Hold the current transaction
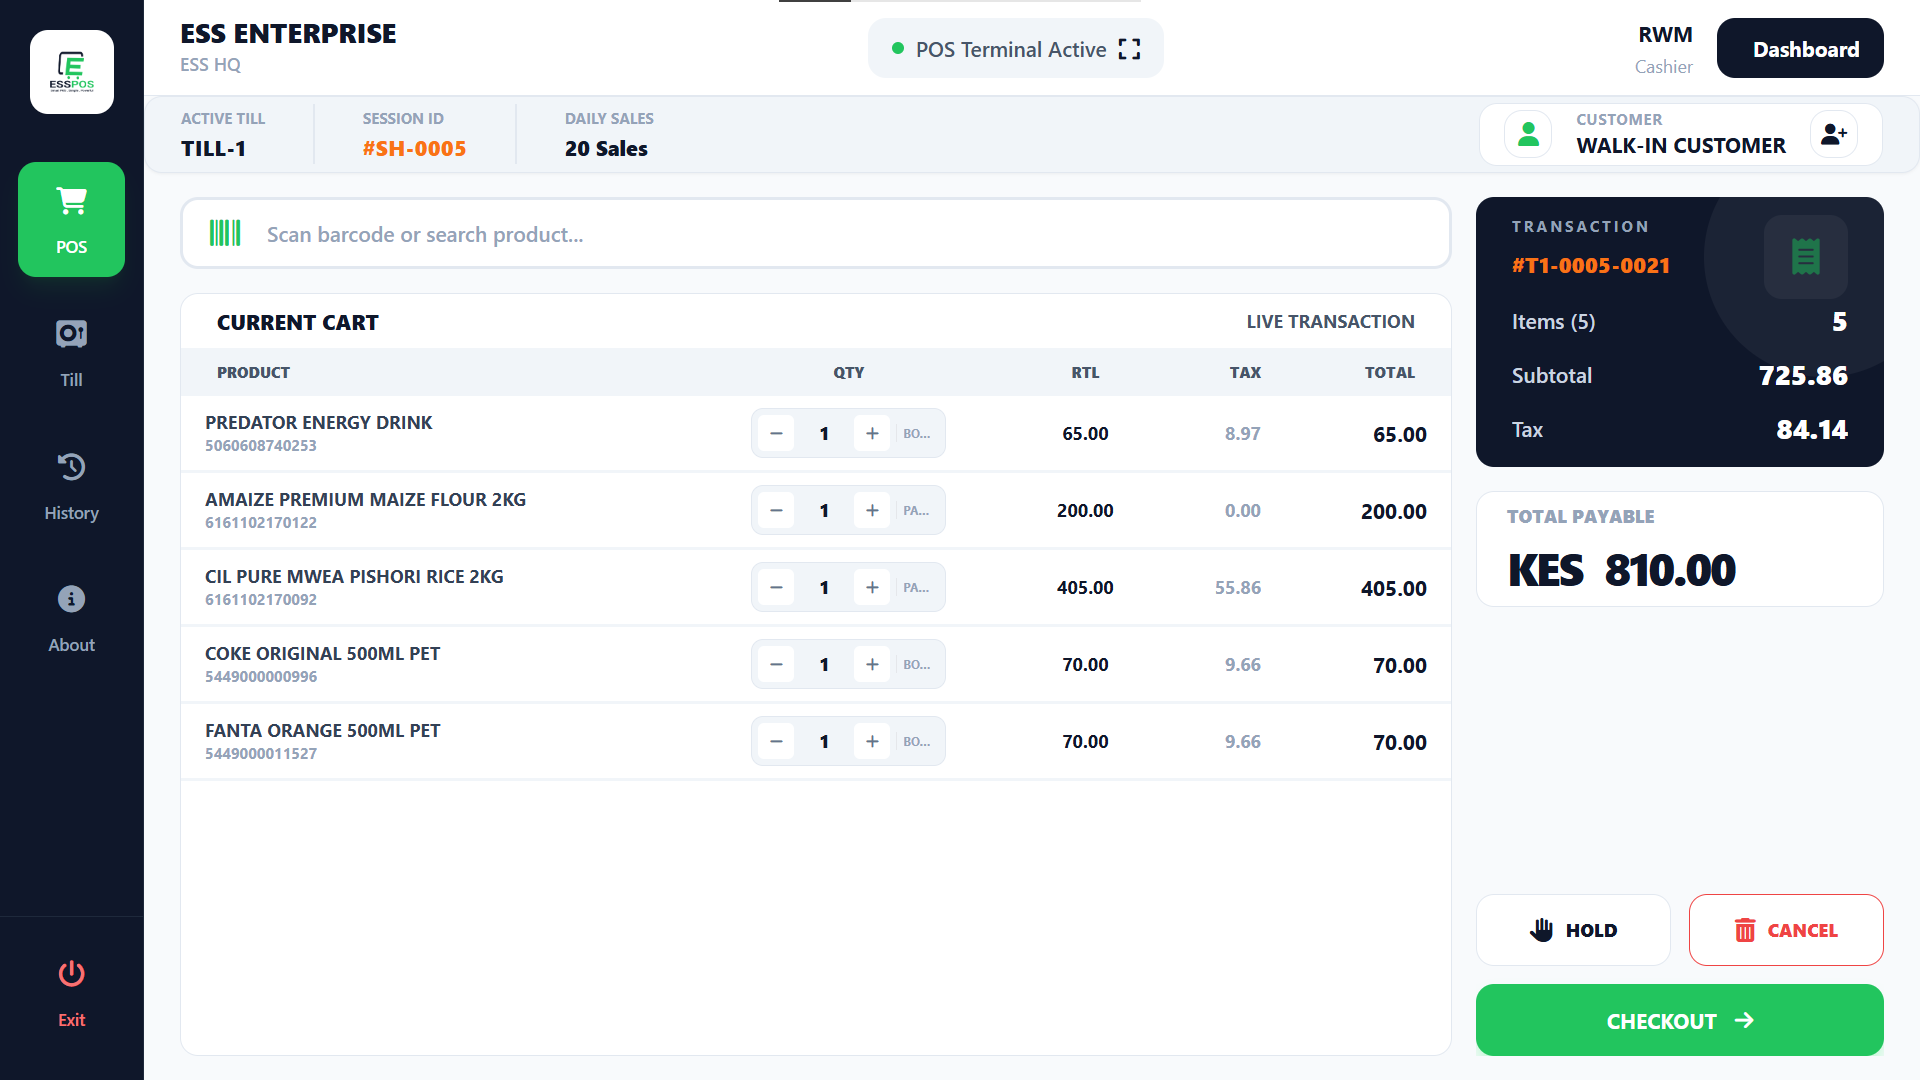The image size is (1920, 1080). pyautogui.click(x=1573, y=930)
